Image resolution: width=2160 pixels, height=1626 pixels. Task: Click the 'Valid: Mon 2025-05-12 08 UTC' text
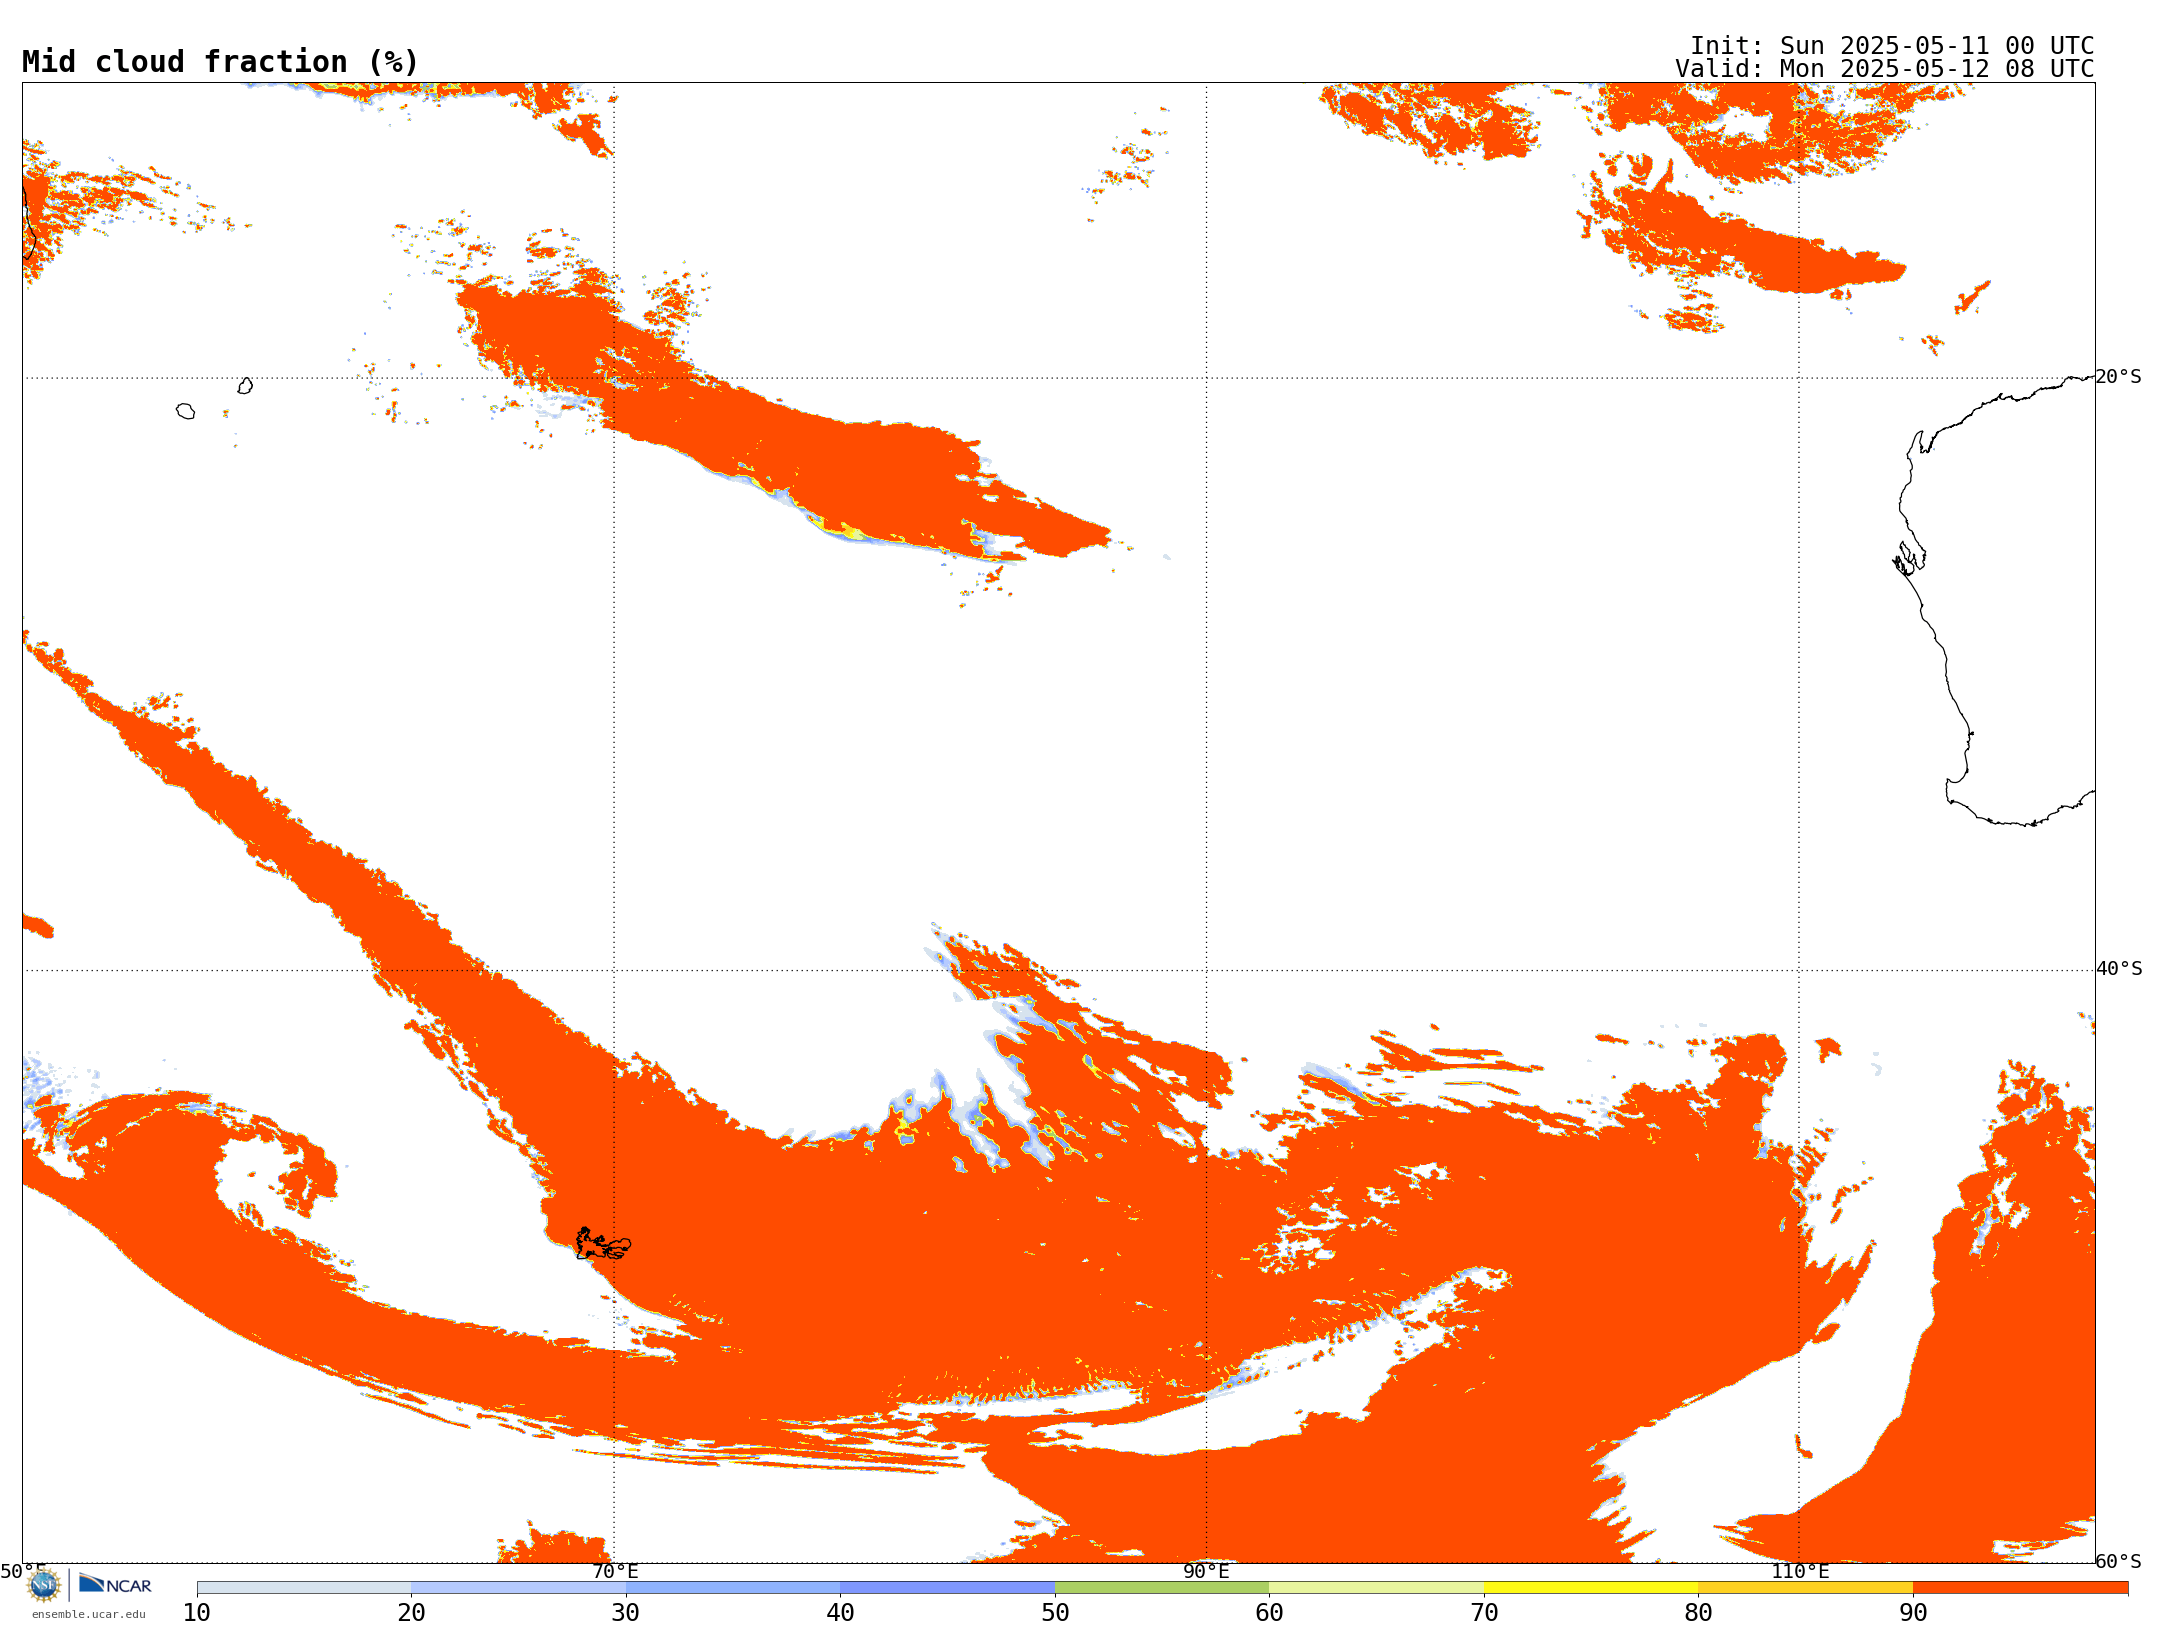pyautogui.click(x=1885, y=69)
